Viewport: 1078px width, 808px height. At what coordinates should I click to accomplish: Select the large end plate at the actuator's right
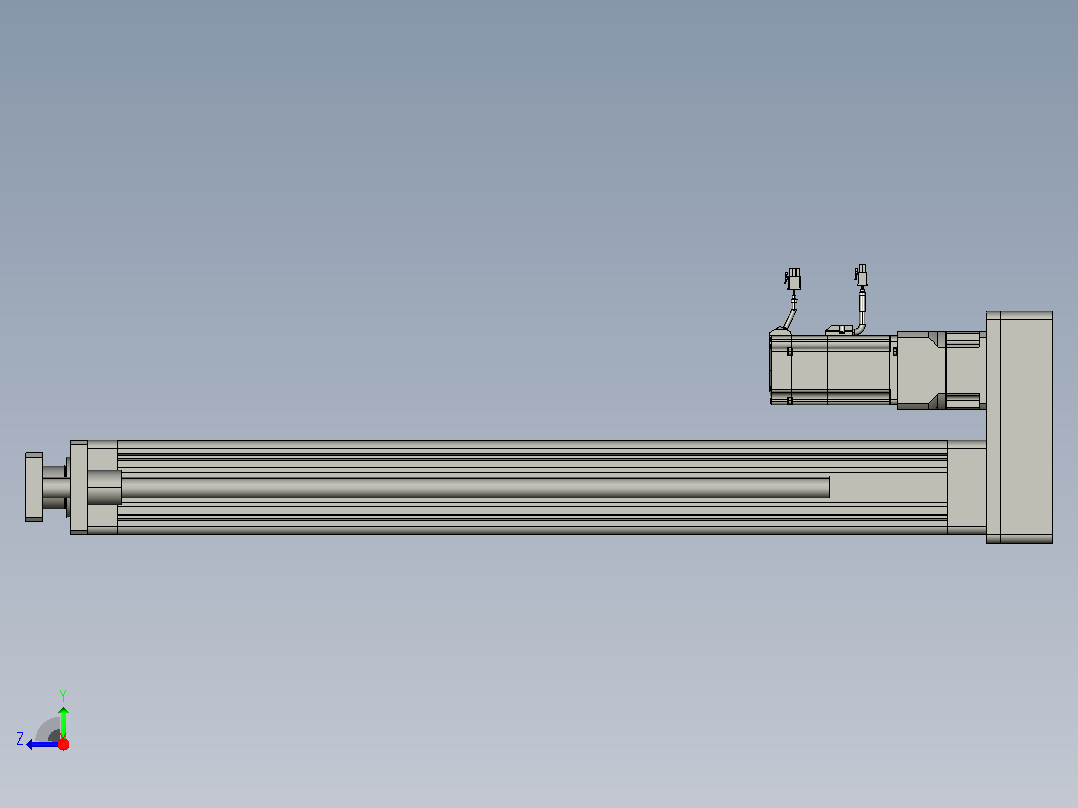1019,427
